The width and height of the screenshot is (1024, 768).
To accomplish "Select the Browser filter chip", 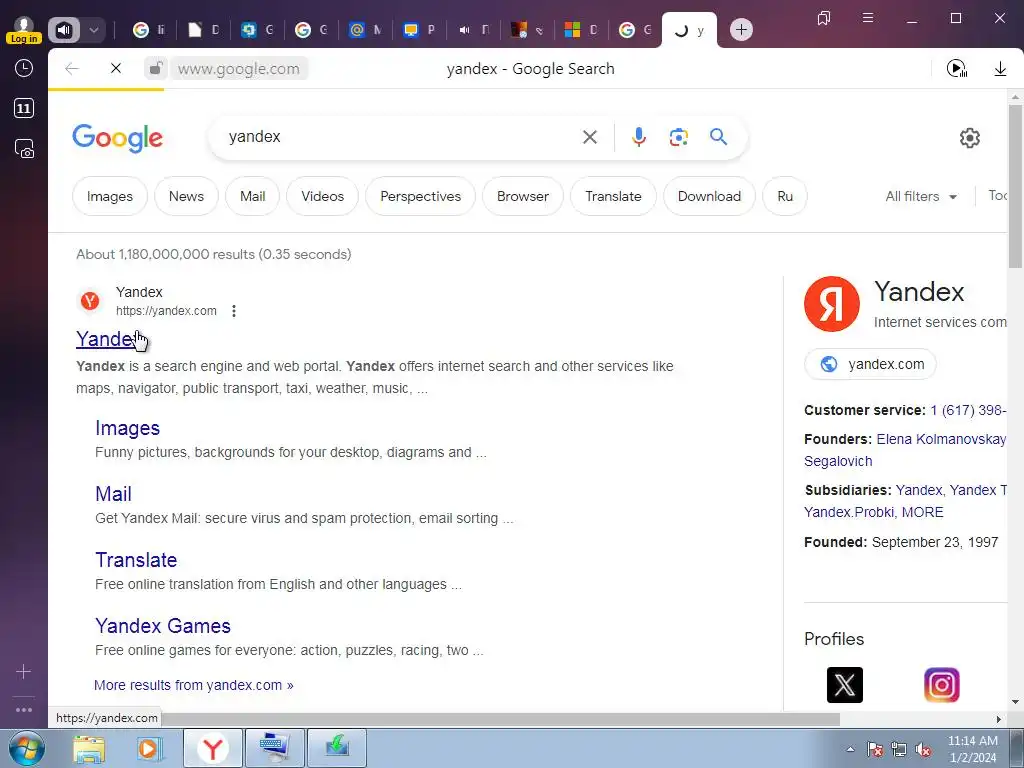I will tap(522, 196).
